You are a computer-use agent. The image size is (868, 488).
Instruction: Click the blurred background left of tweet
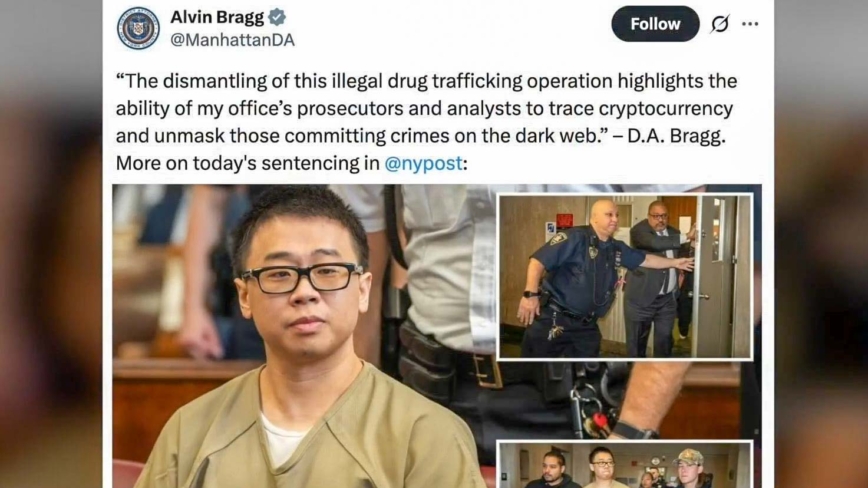click(x=51, y=244)
